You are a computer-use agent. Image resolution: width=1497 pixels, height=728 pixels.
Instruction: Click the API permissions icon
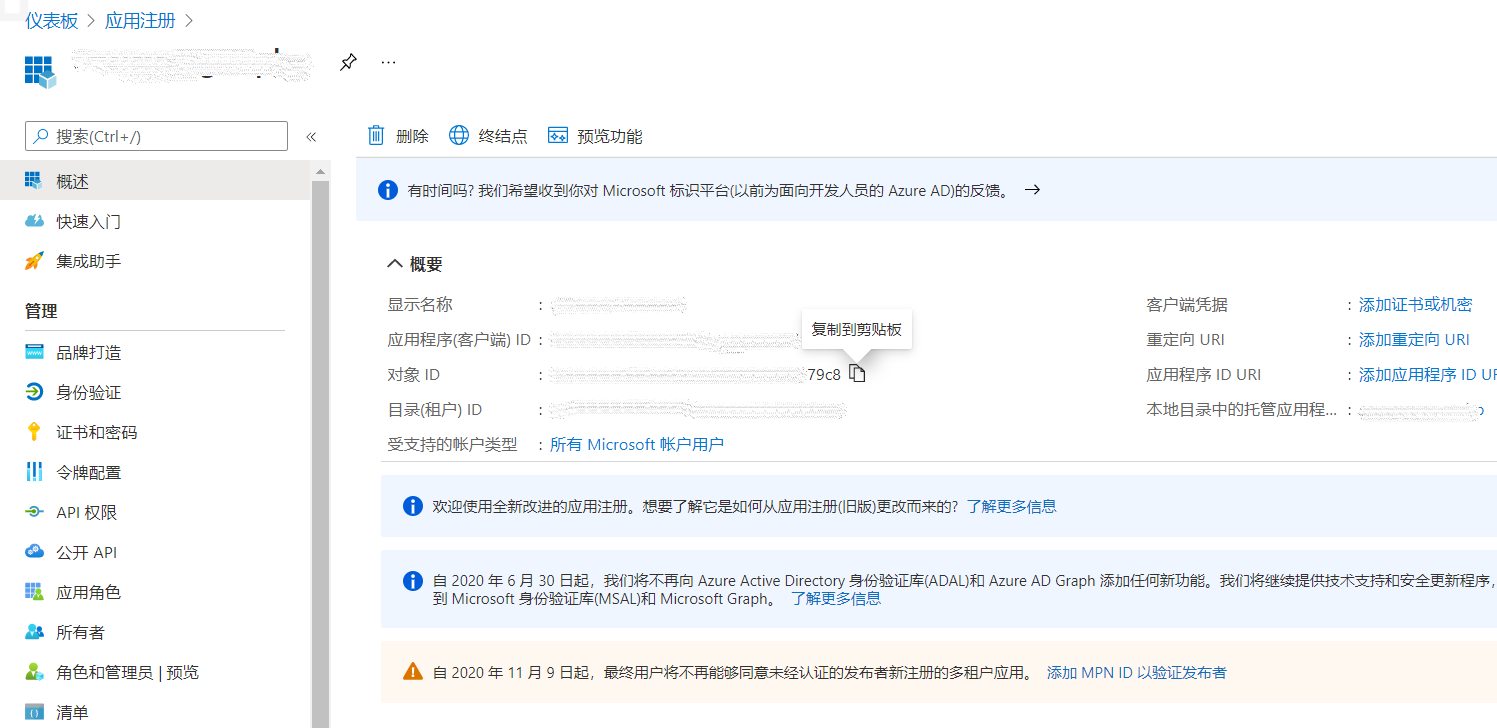coord(34,512)
